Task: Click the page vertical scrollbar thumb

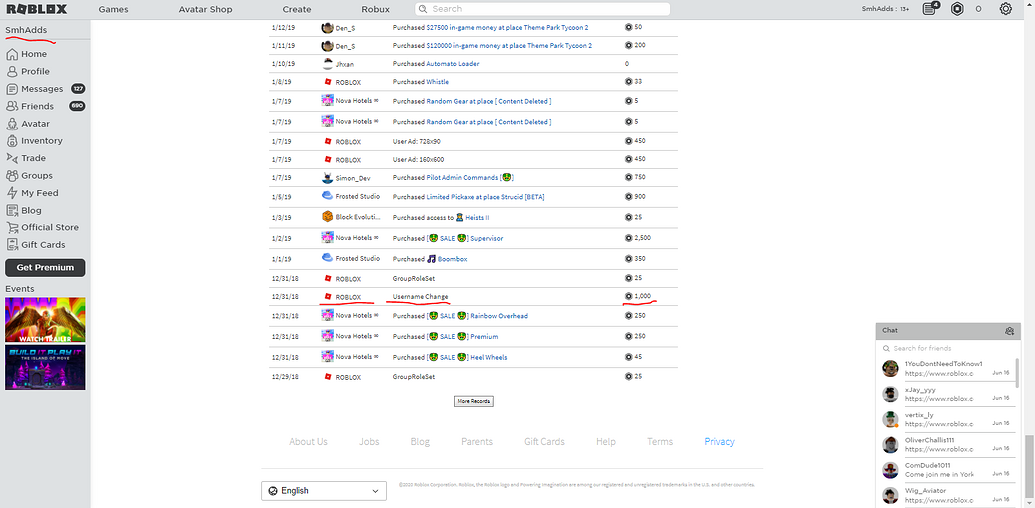Action: click(x=1029, y=465)
